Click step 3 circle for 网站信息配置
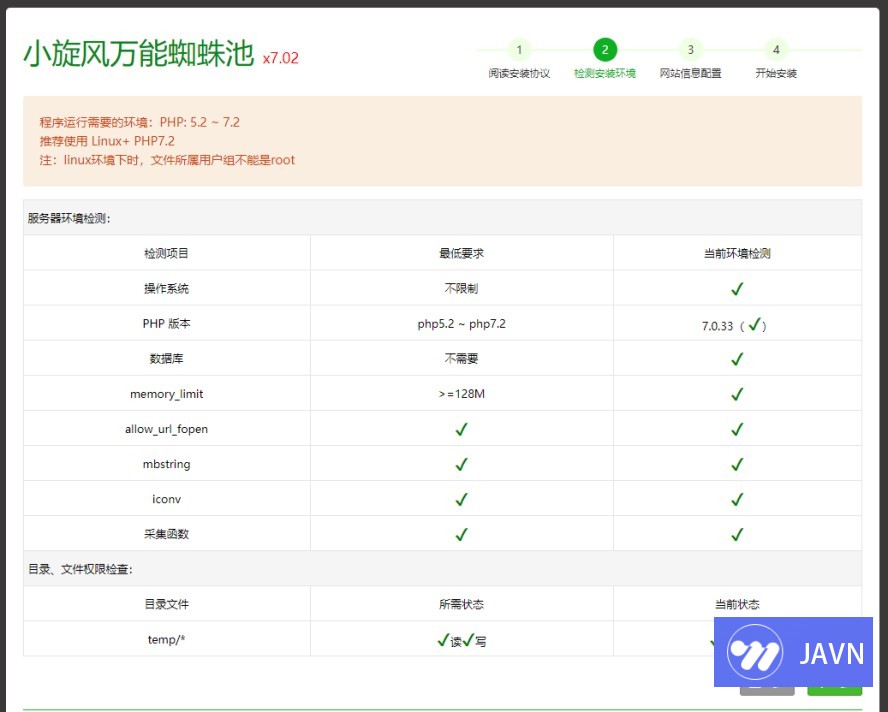Screen dimensions: 888x712 (690, 50)
